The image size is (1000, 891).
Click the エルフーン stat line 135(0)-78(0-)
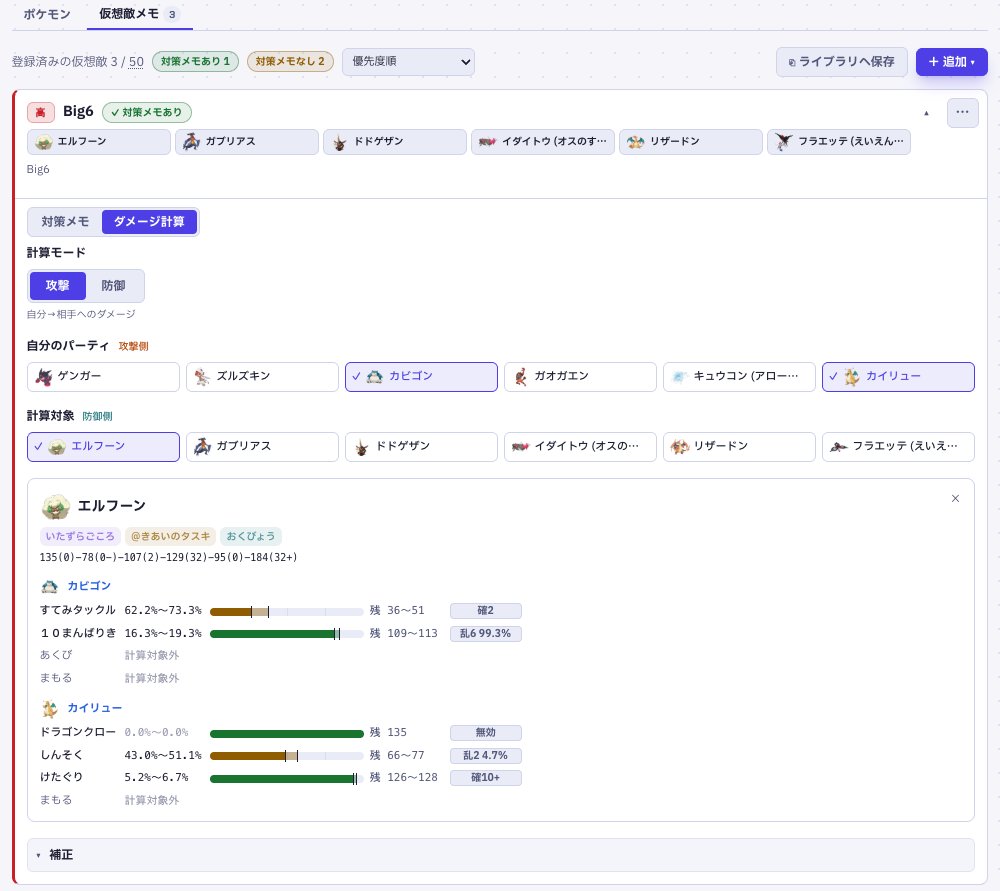tap(168, 557)
